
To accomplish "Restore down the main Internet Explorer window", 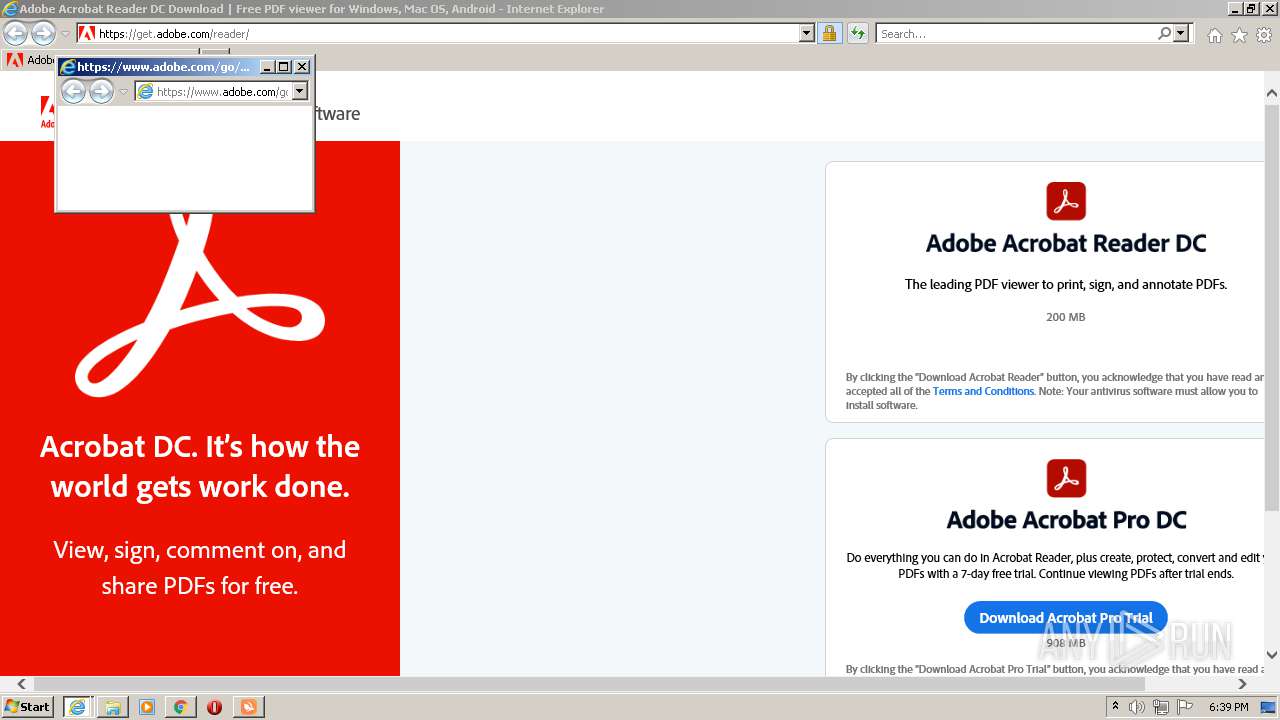I will (1252, 9).
